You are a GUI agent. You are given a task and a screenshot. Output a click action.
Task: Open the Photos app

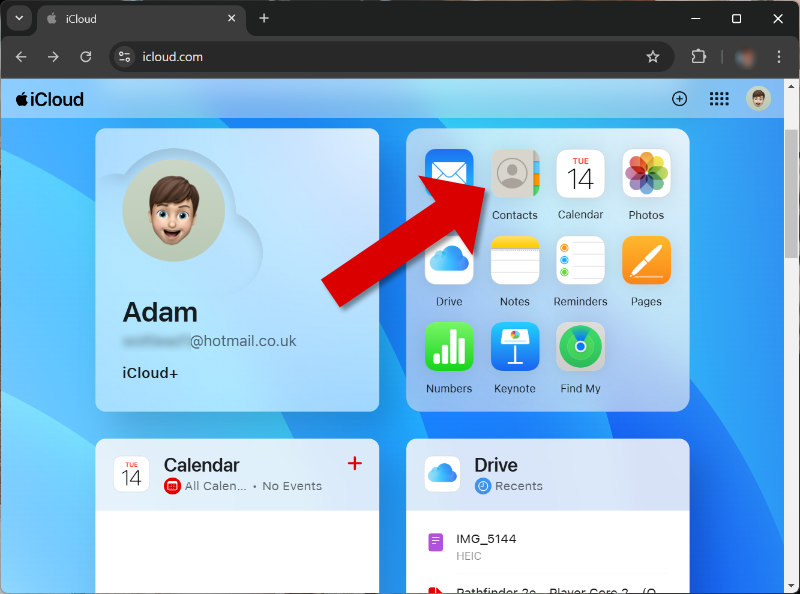pyautogui.click(x=646, y=173)
